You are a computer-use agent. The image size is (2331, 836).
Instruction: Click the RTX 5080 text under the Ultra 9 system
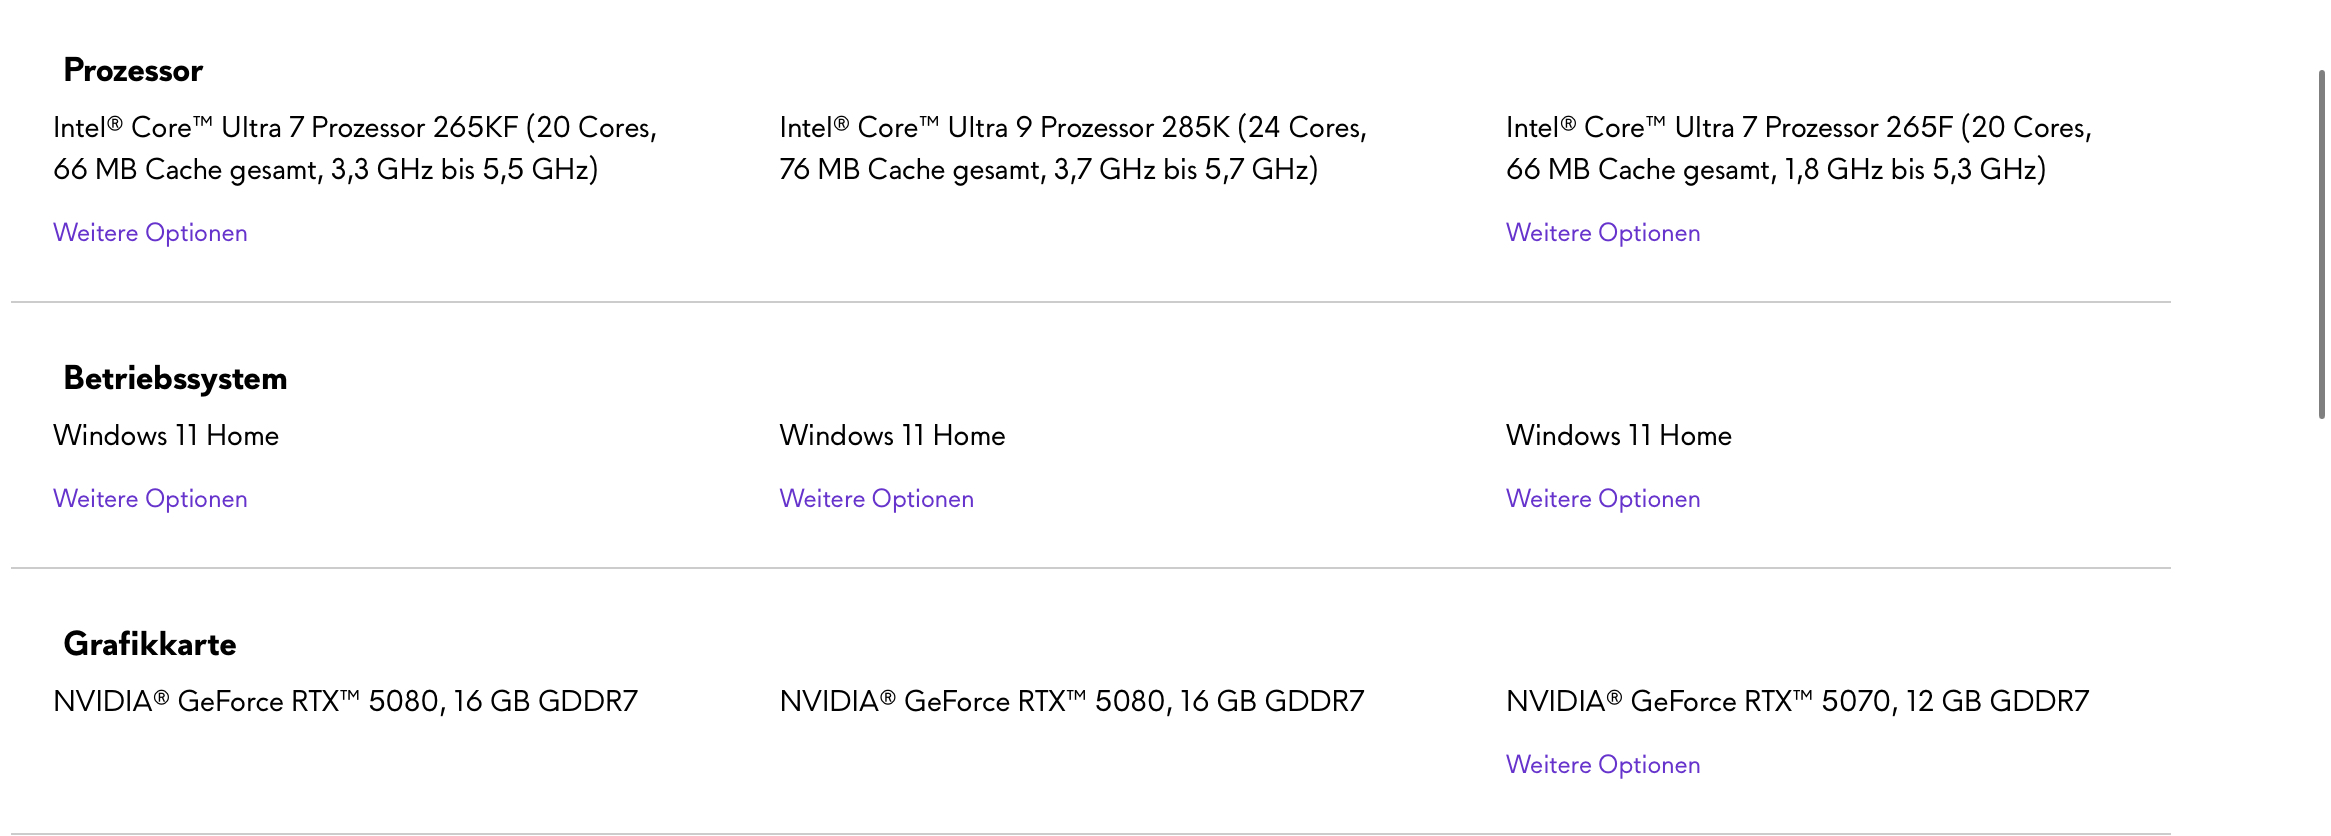click(1071, 702)
